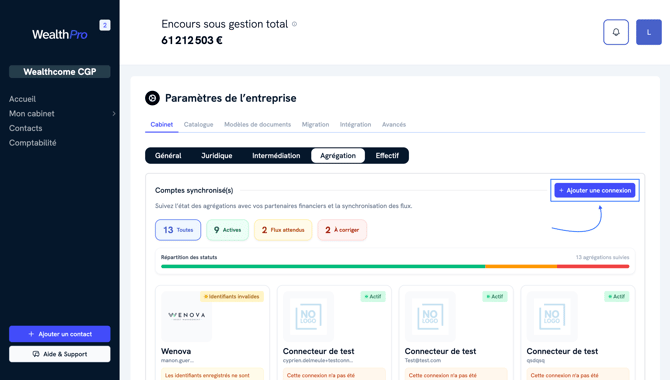The height and width of the screenshot is (380, 670).
Task: Click the orange segment of status distribution bar
Action: coord(521,266)
